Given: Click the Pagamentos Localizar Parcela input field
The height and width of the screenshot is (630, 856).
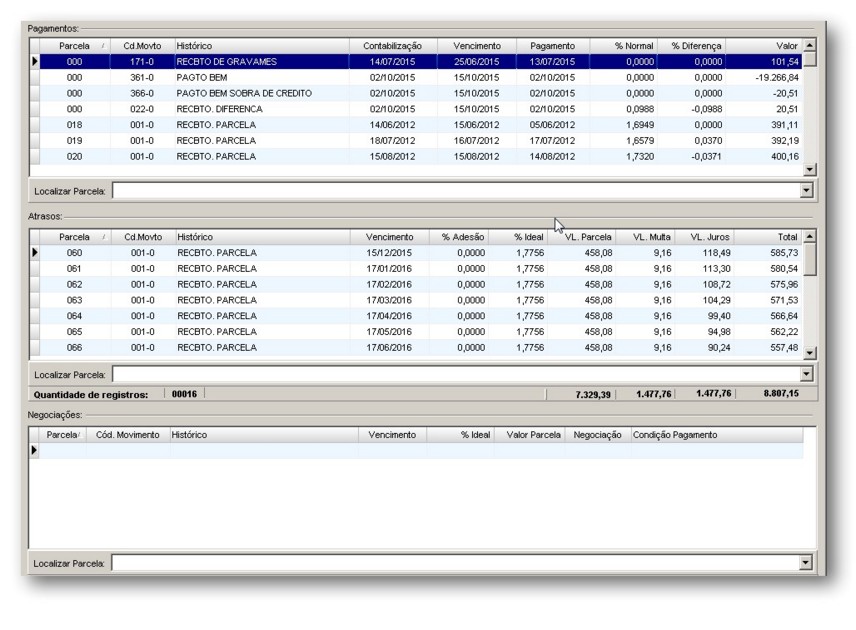Looking at the screenshot, I should (456, 191).
